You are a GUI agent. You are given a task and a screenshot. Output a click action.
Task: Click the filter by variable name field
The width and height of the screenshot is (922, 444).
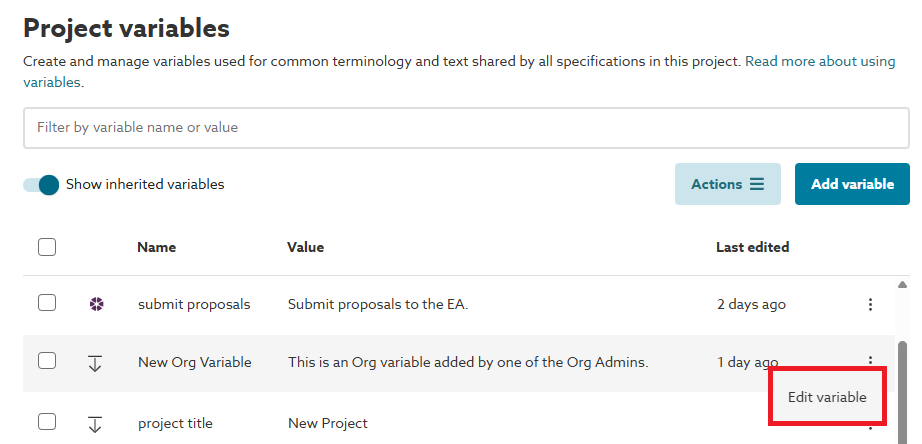466,128
